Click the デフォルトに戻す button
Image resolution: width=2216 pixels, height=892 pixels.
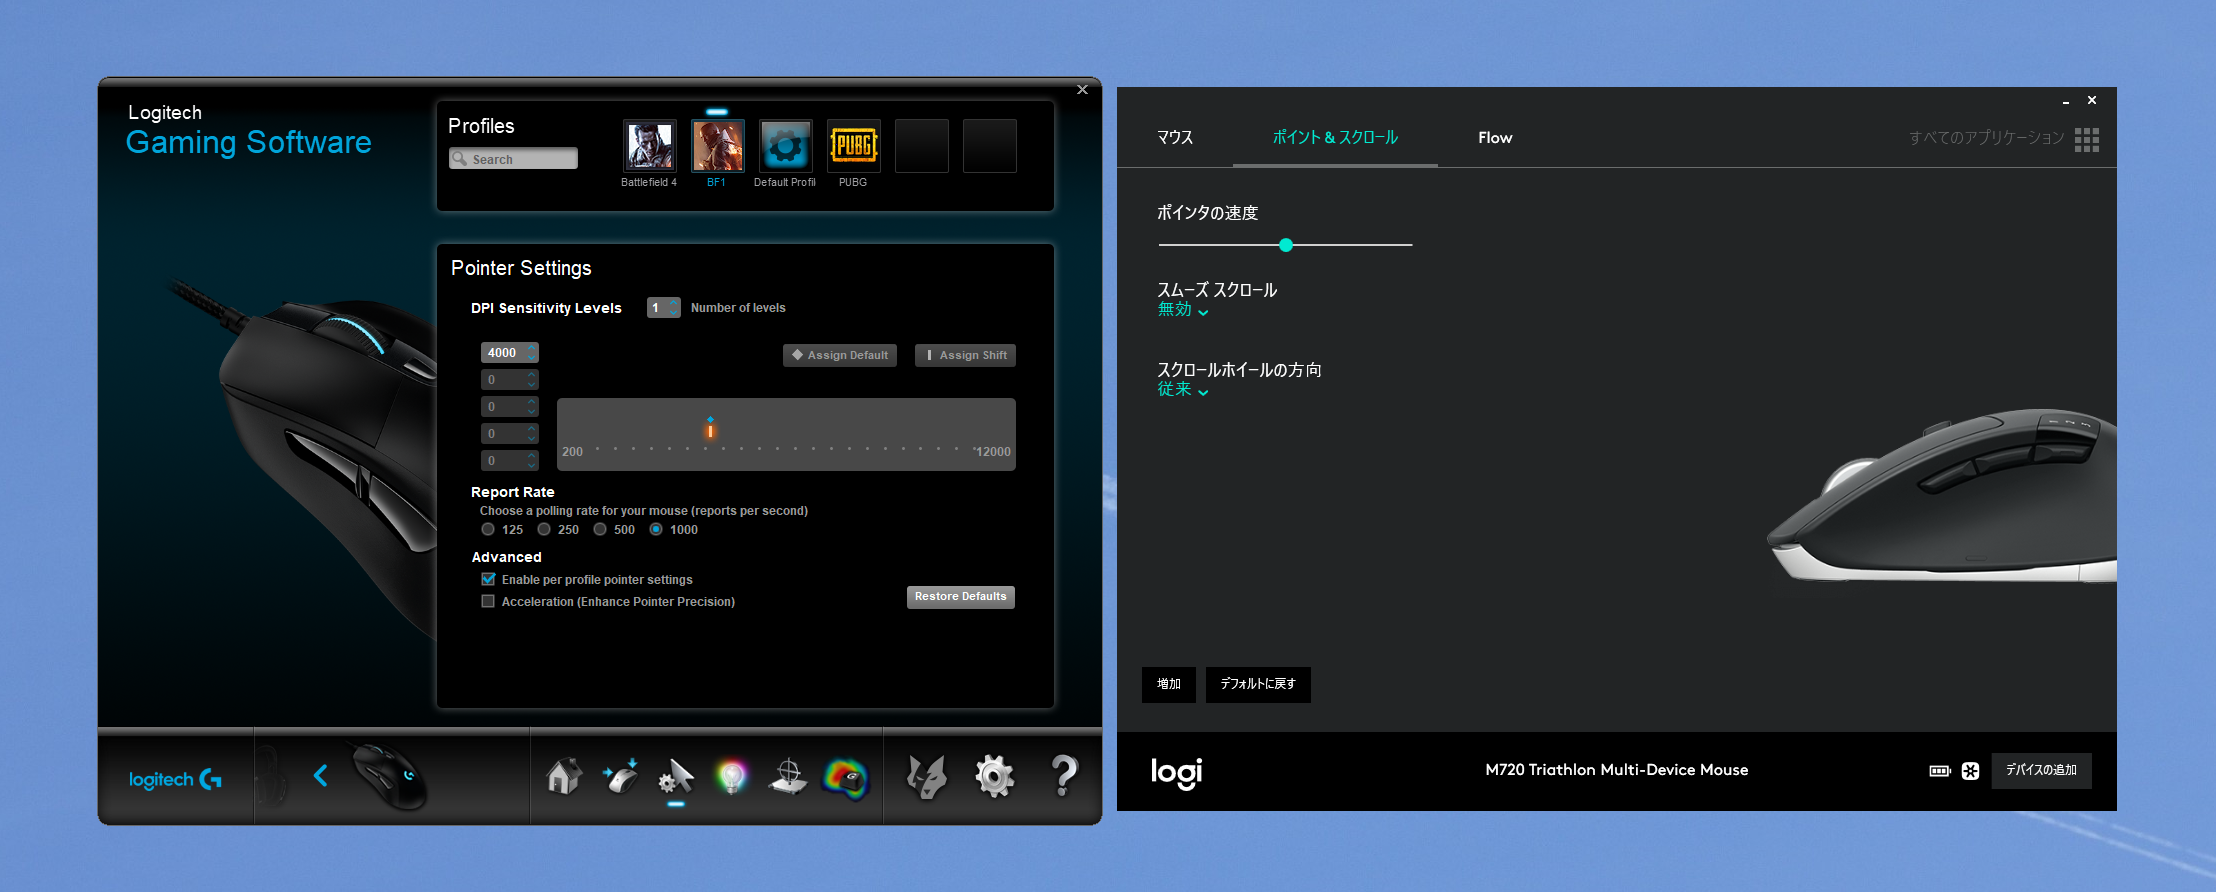click(1258, 685)
